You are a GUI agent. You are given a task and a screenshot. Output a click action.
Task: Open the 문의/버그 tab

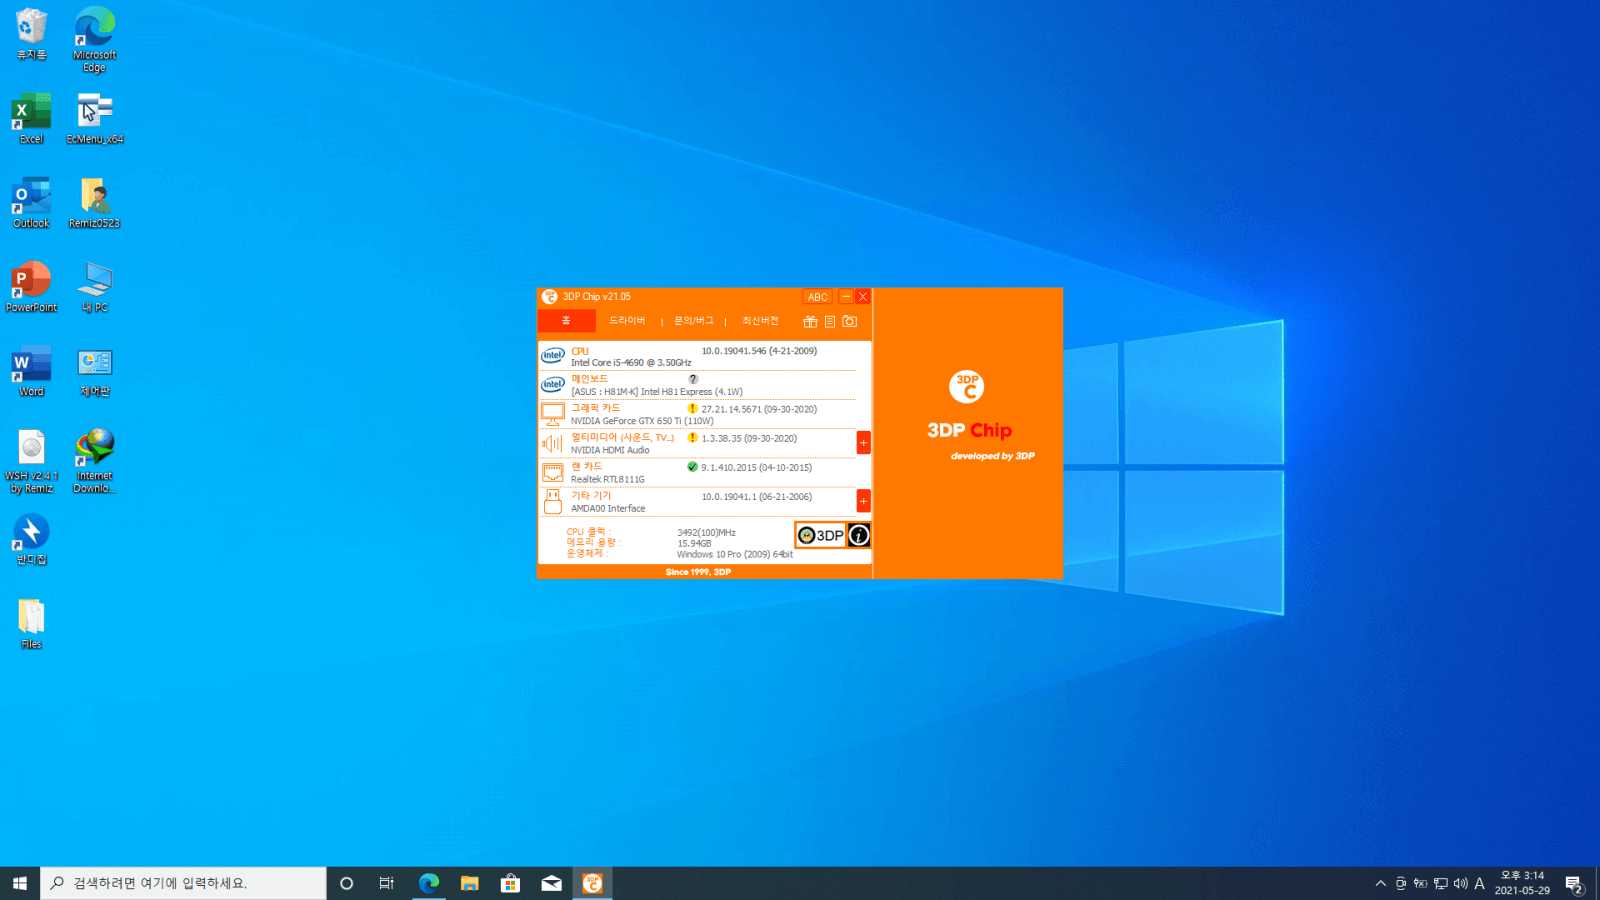(694, 320)
